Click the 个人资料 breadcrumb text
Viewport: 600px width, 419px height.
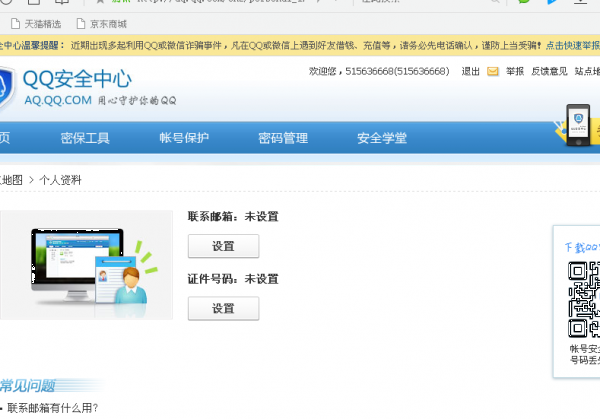60,180
